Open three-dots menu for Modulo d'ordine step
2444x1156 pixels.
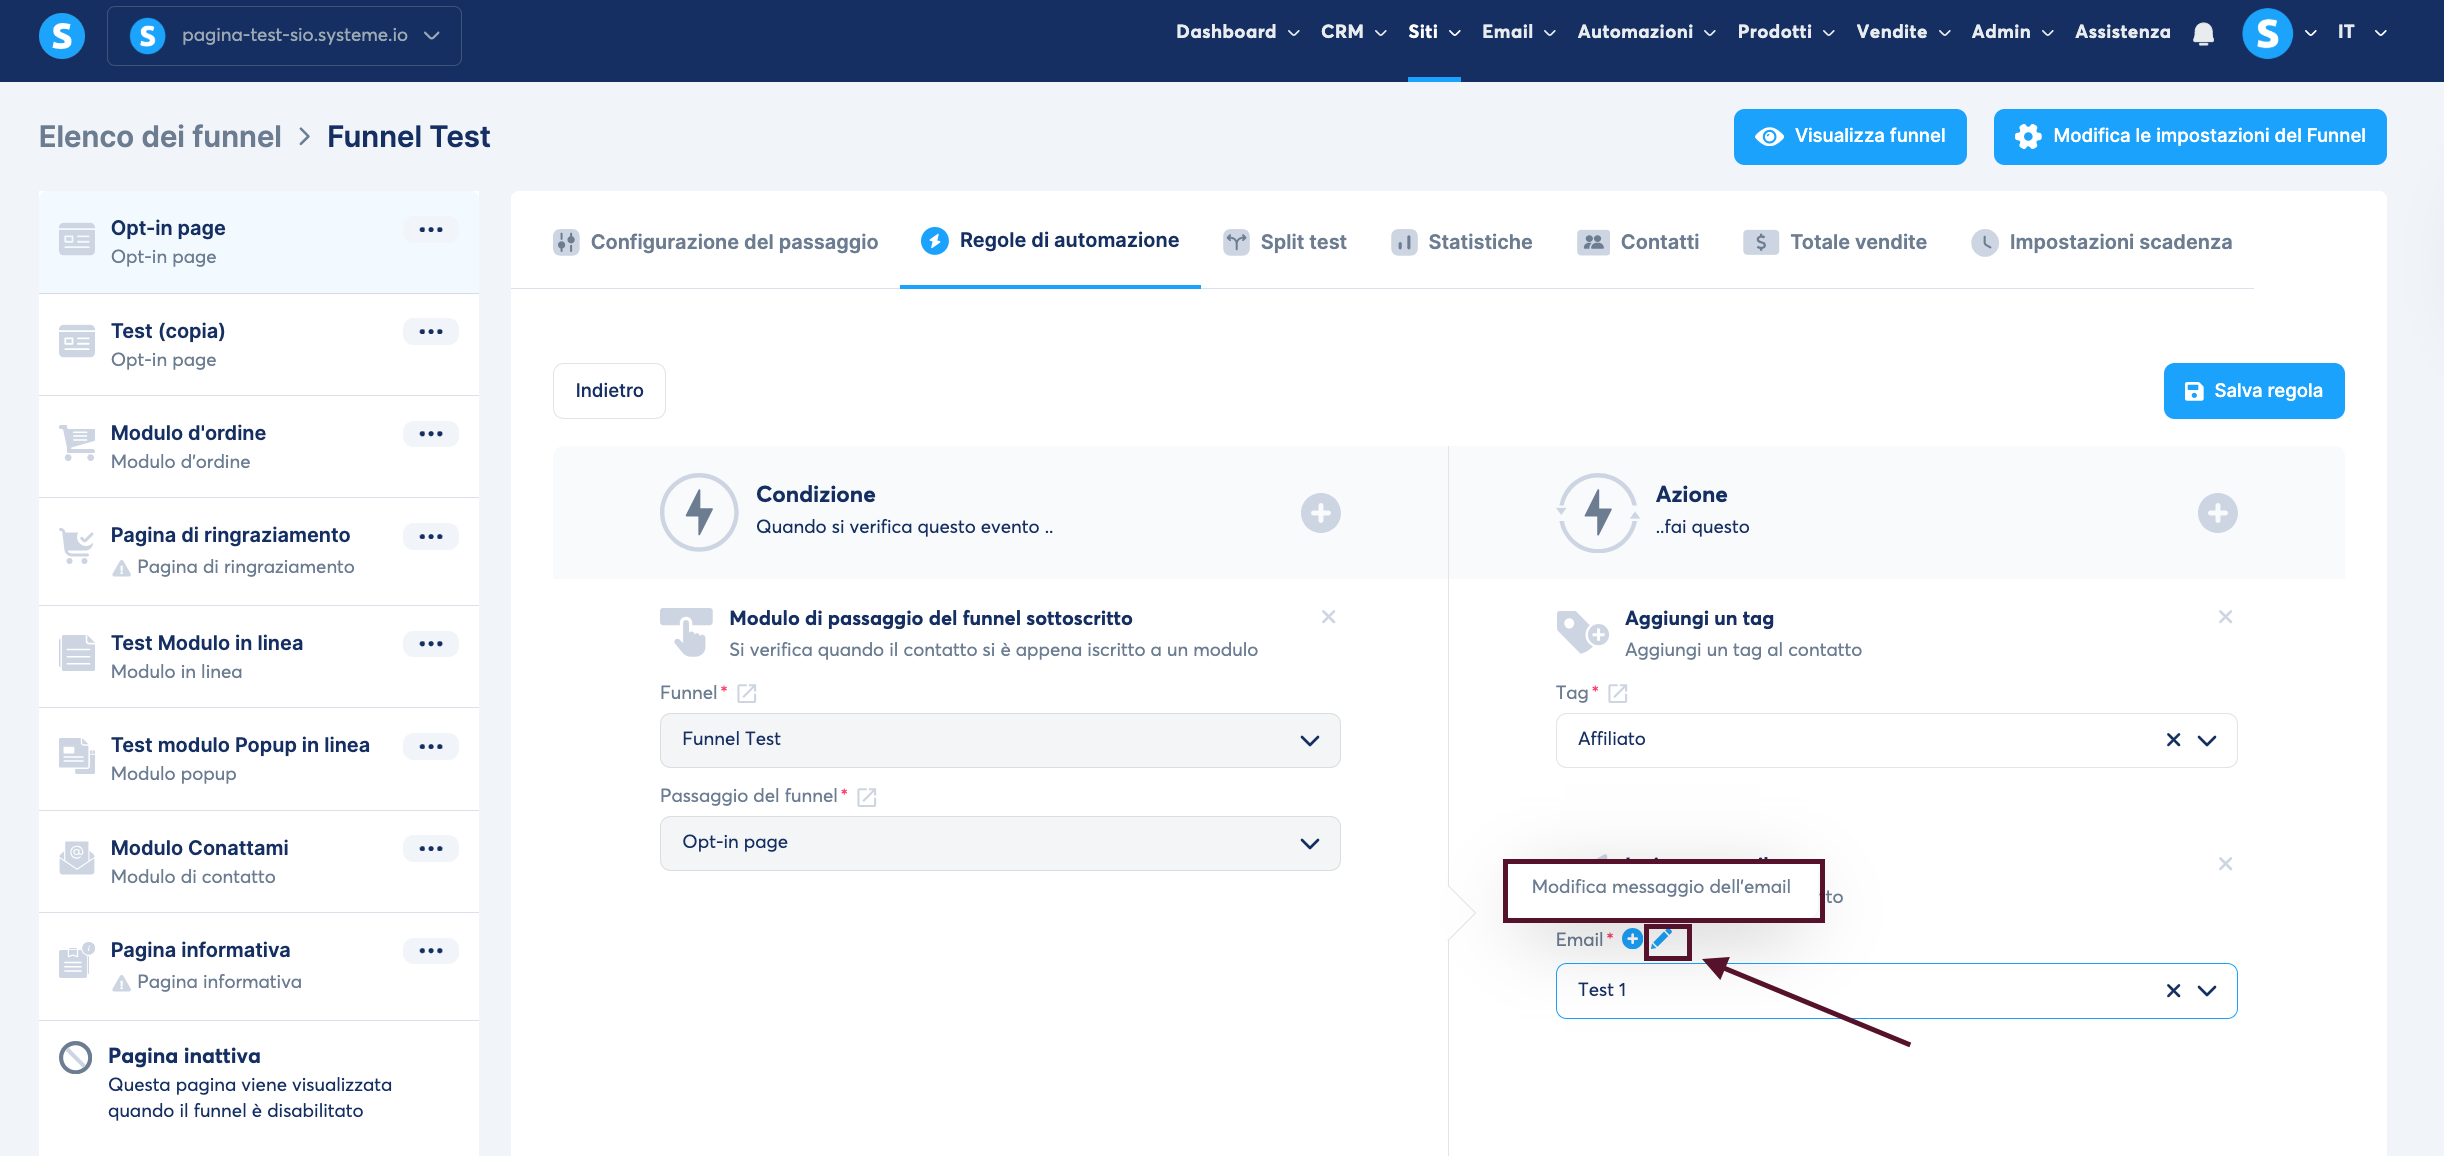(431, 434)
